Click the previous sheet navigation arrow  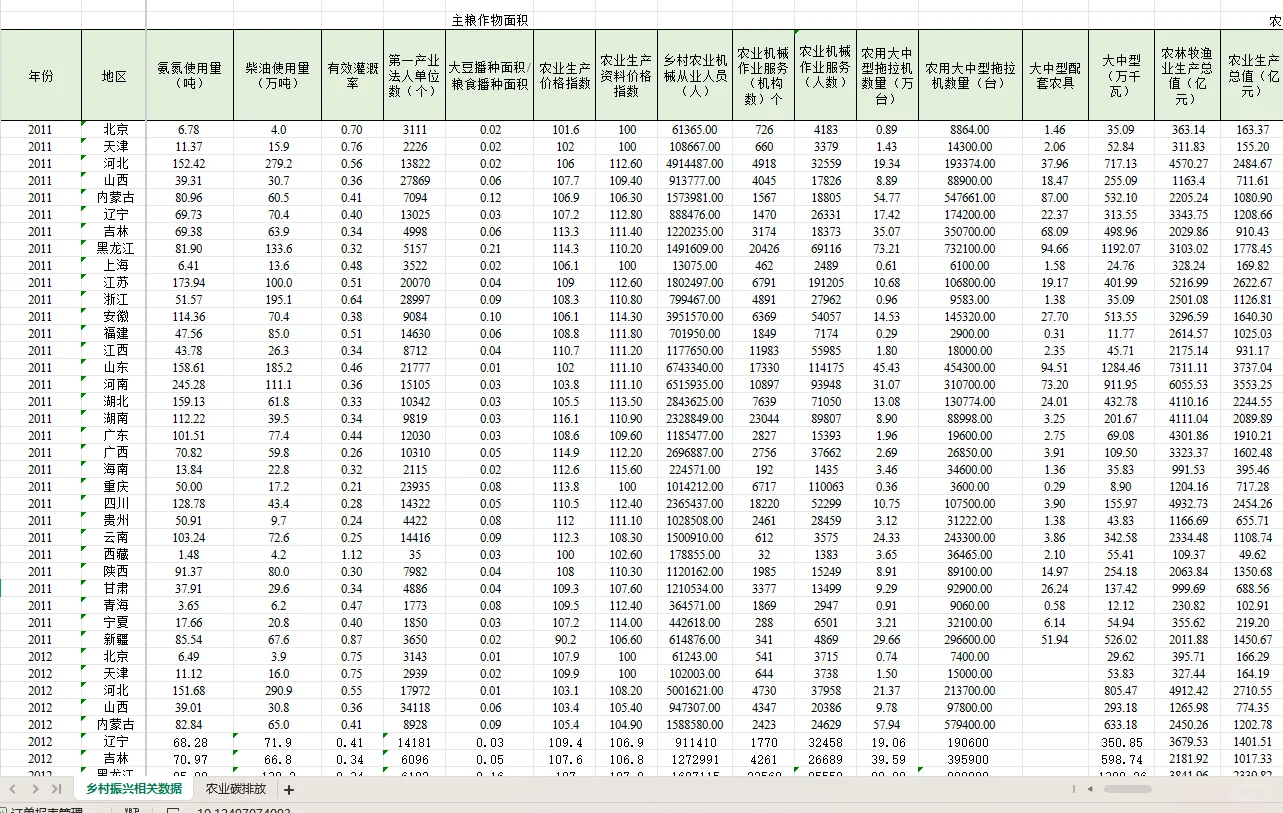12,788
